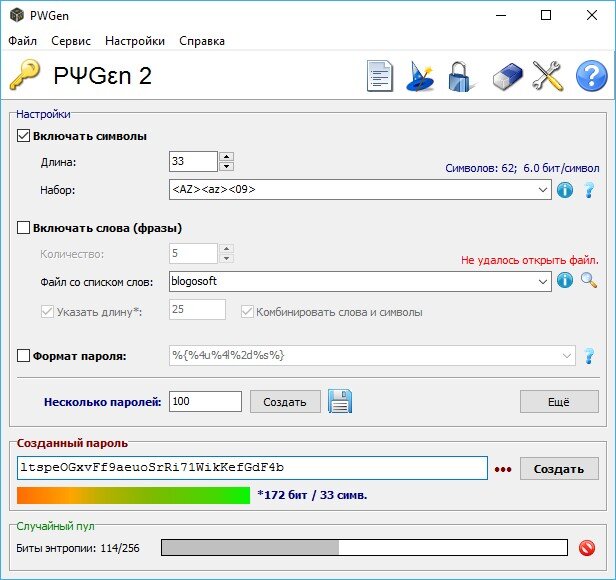Click the entropy bits progress bar
Viewport: 616px width, 580px height.
click(x=364, y=547)
